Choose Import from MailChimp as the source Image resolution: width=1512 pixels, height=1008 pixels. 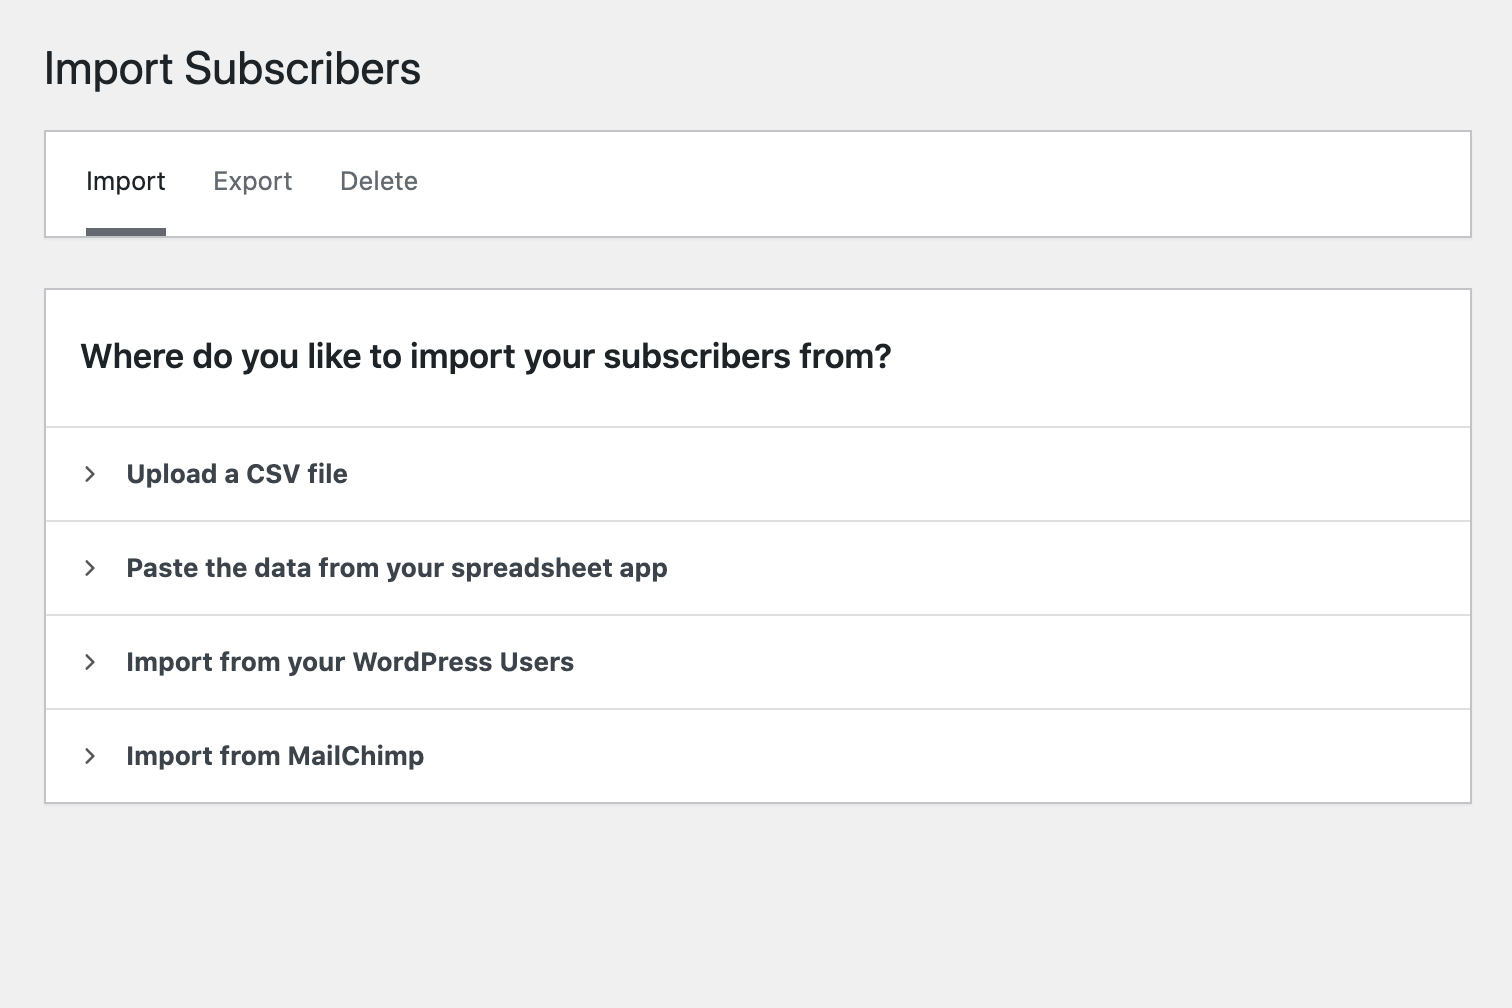274,756
